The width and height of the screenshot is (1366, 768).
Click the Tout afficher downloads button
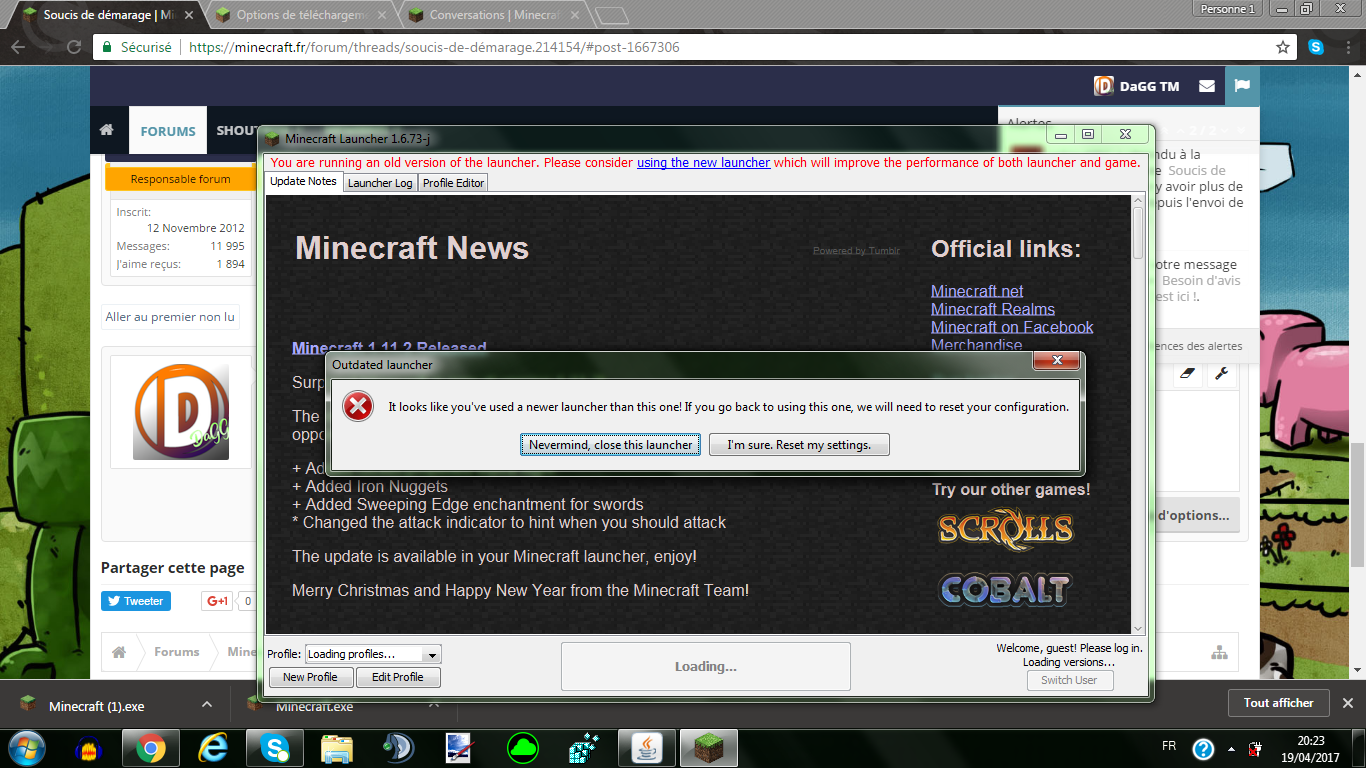coord(1278,703)
